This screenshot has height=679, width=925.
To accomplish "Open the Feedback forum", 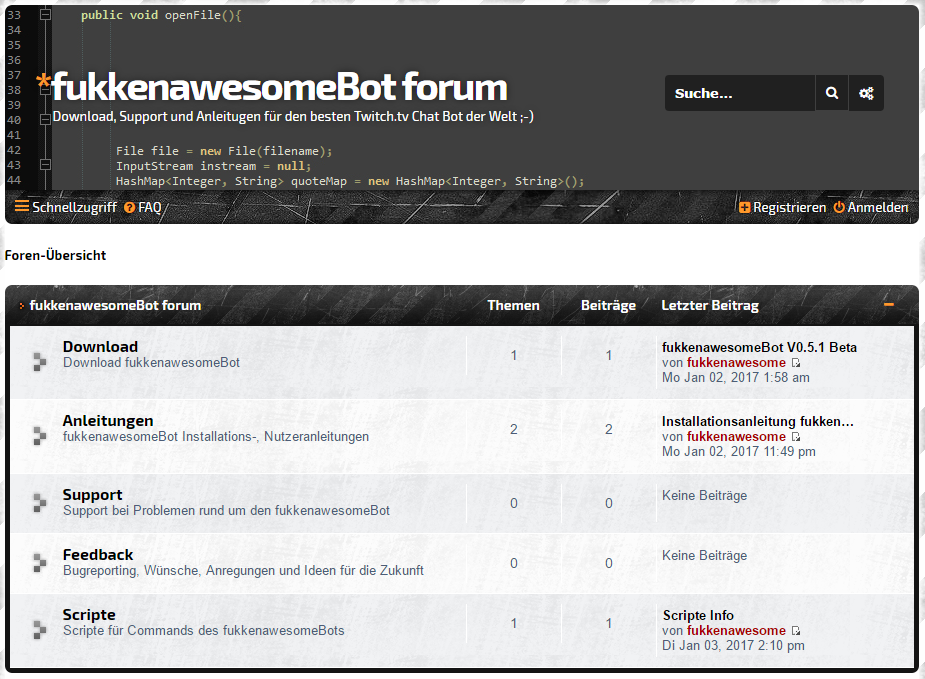I will [x=98, y=555].
